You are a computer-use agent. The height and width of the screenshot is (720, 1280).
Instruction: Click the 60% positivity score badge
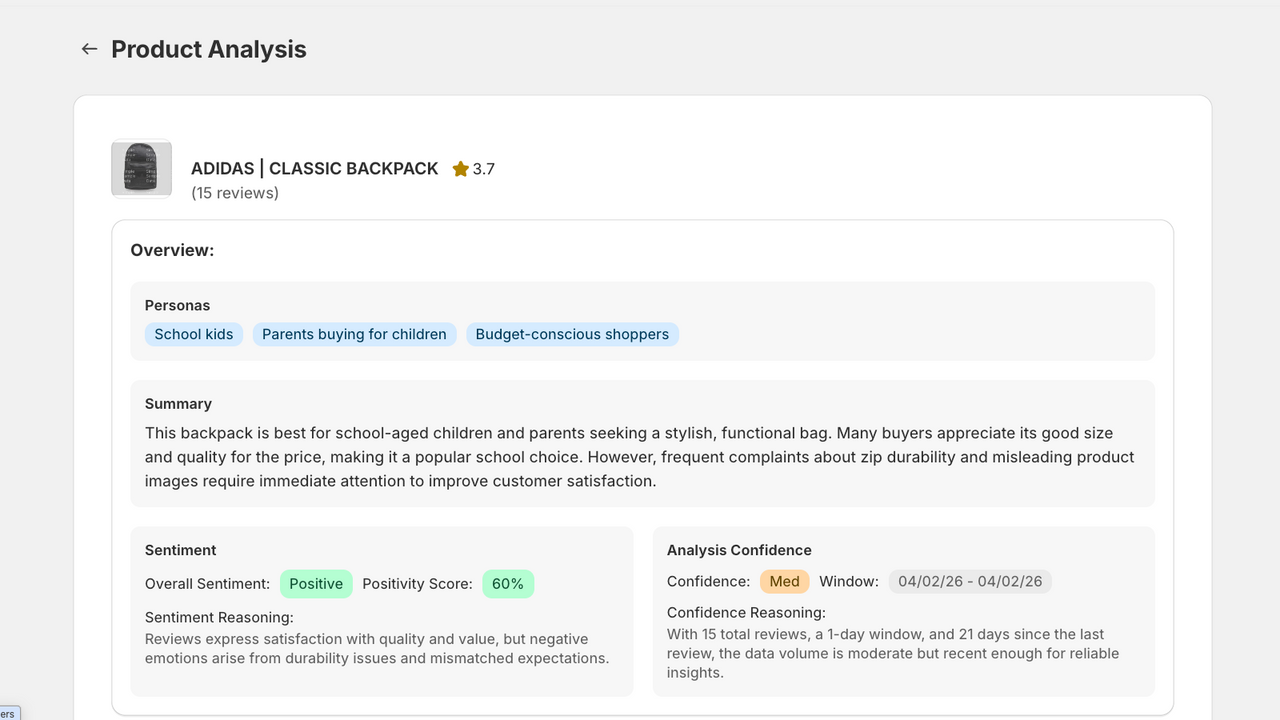point(508,584)
